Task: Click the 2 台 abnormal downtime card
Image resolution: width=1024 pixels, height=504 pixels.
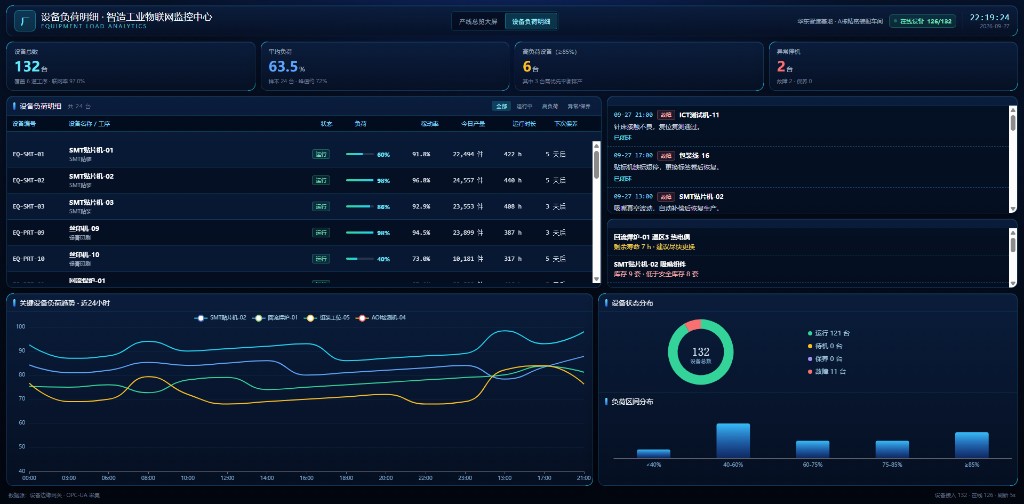Action: 893,66
